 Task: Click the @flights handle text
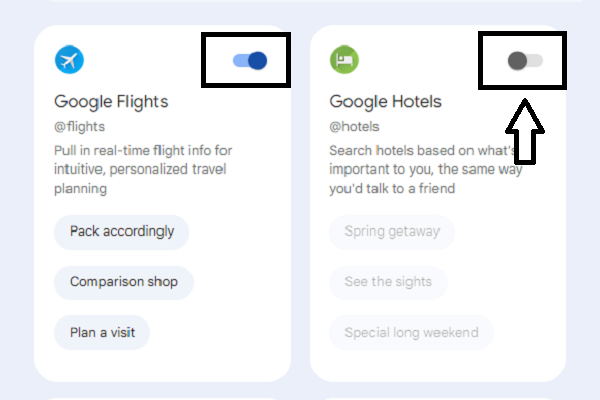[x=79, y=126]
